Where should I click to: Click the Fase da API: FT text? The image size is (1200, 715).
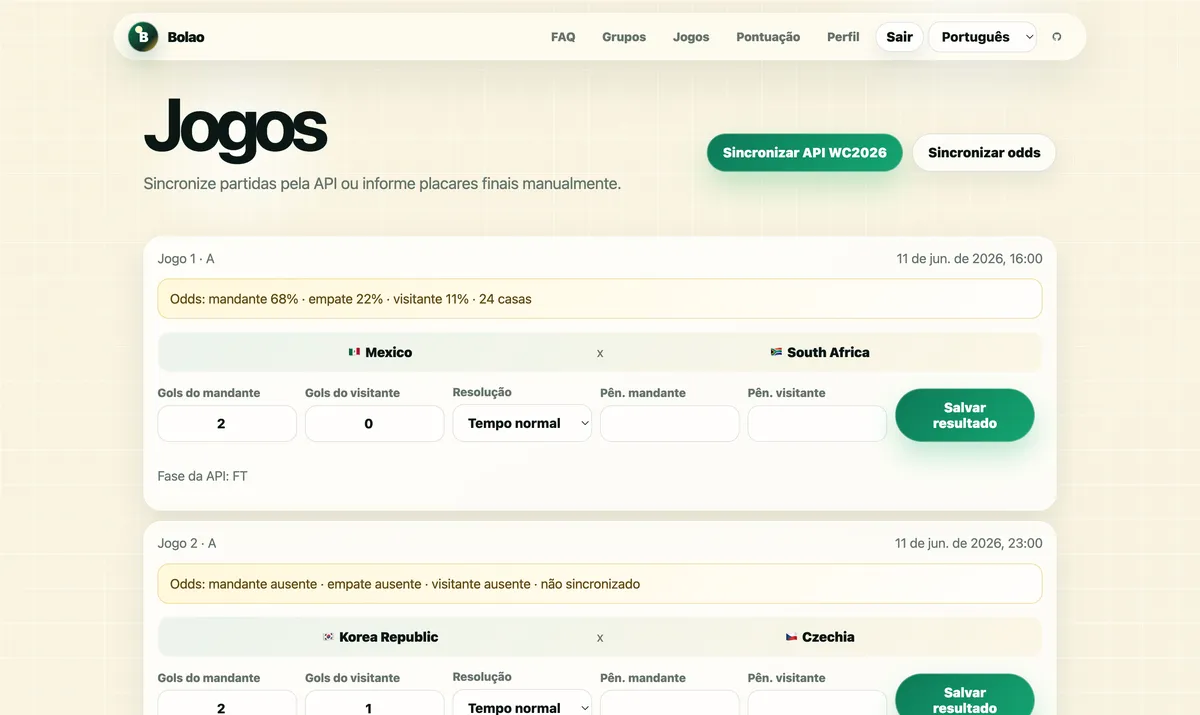(x=203, y=476)
